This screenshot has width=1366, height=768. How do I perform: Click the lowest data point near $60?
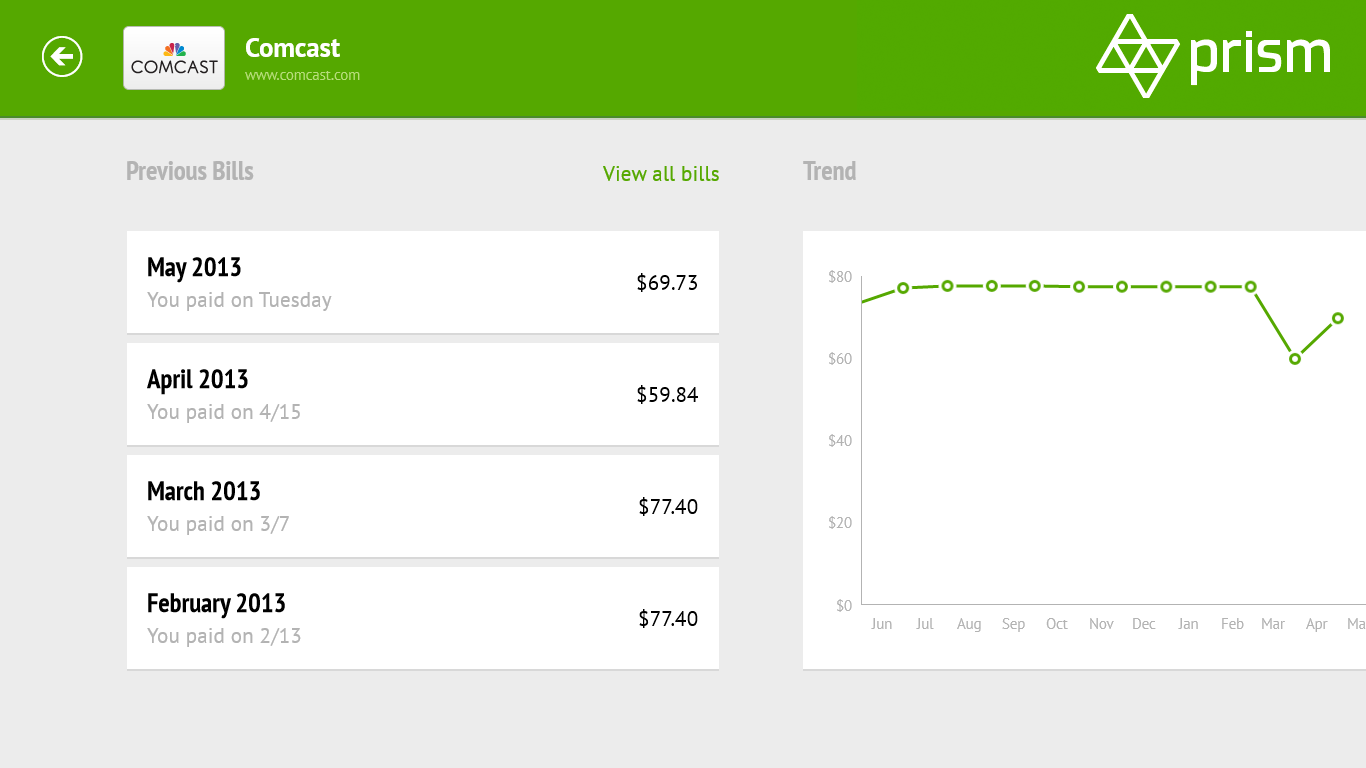(x=1295, y=359)
